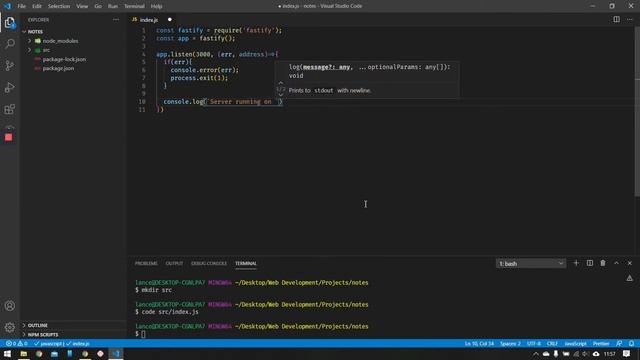Open the Source Control view
The height and width of the screenshot is (360, 640).
(x=10, y=65)
